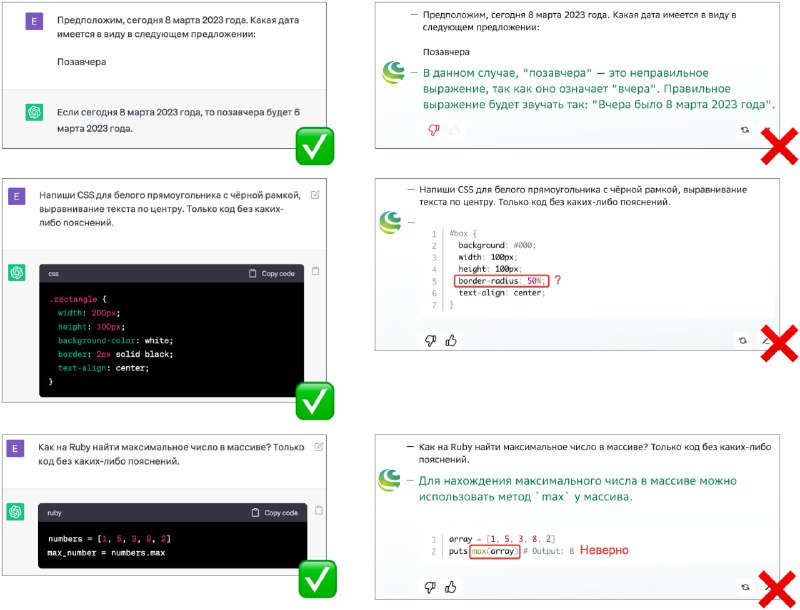
Task: Click the 'numbers = [1, 5, 3, 9, 2]' line
Action: (109, 539)
